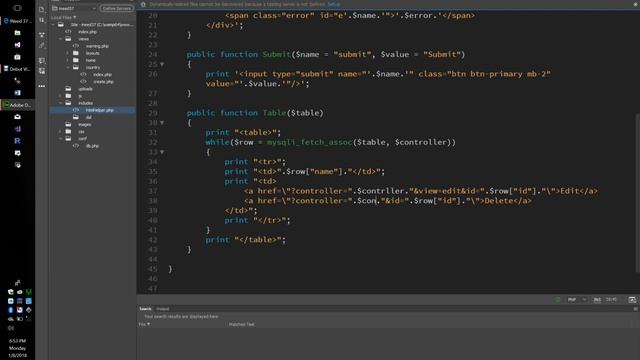Expand the layouts folder
640x360 pixels.
click(68, 53)
